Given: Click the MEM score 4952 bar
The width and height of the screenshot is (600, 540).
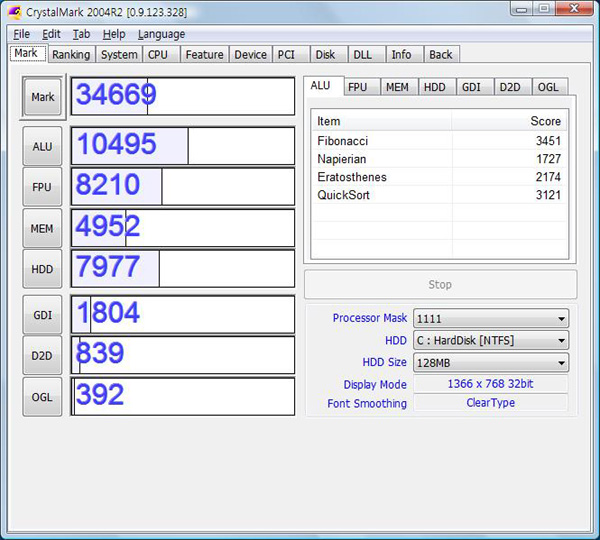Looking at the screenshot, I should click(x=183, y=228).
